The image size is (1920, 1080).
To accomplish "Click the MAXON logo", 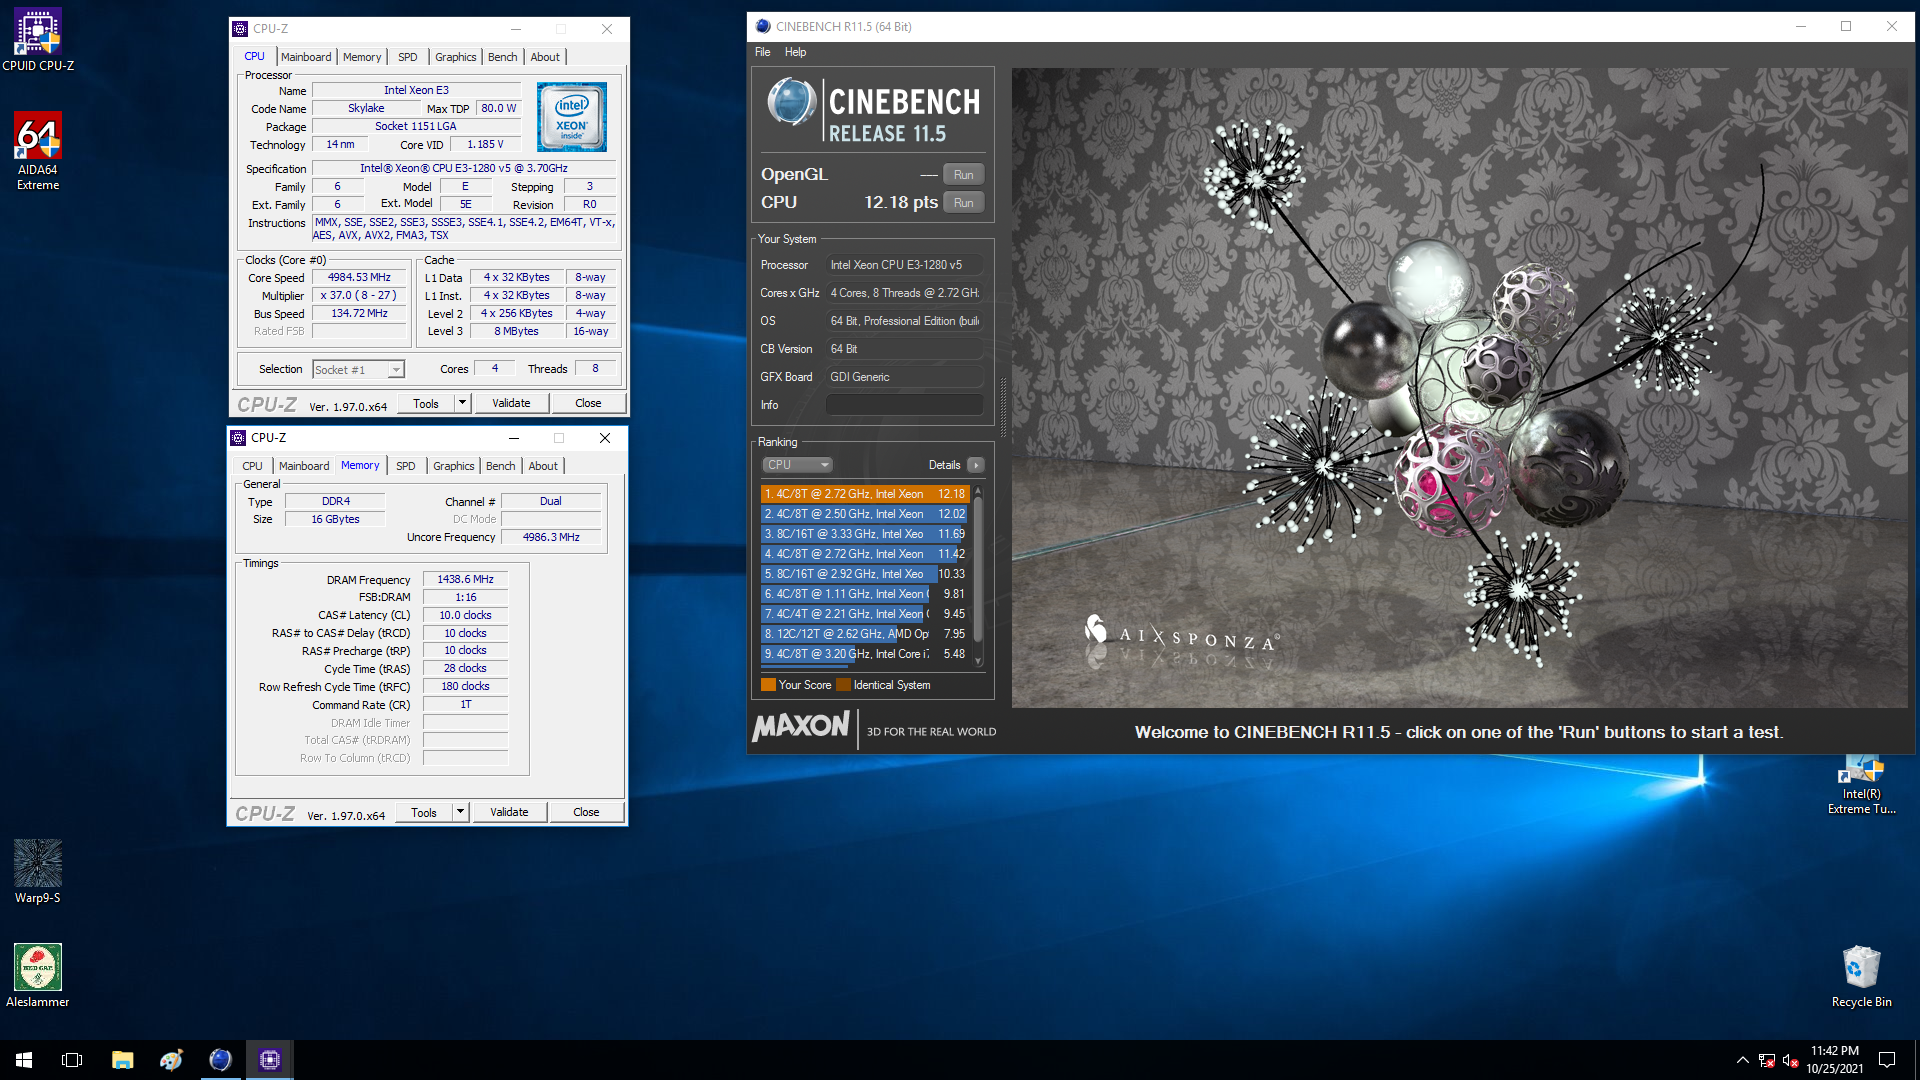I will click(801, 726).
